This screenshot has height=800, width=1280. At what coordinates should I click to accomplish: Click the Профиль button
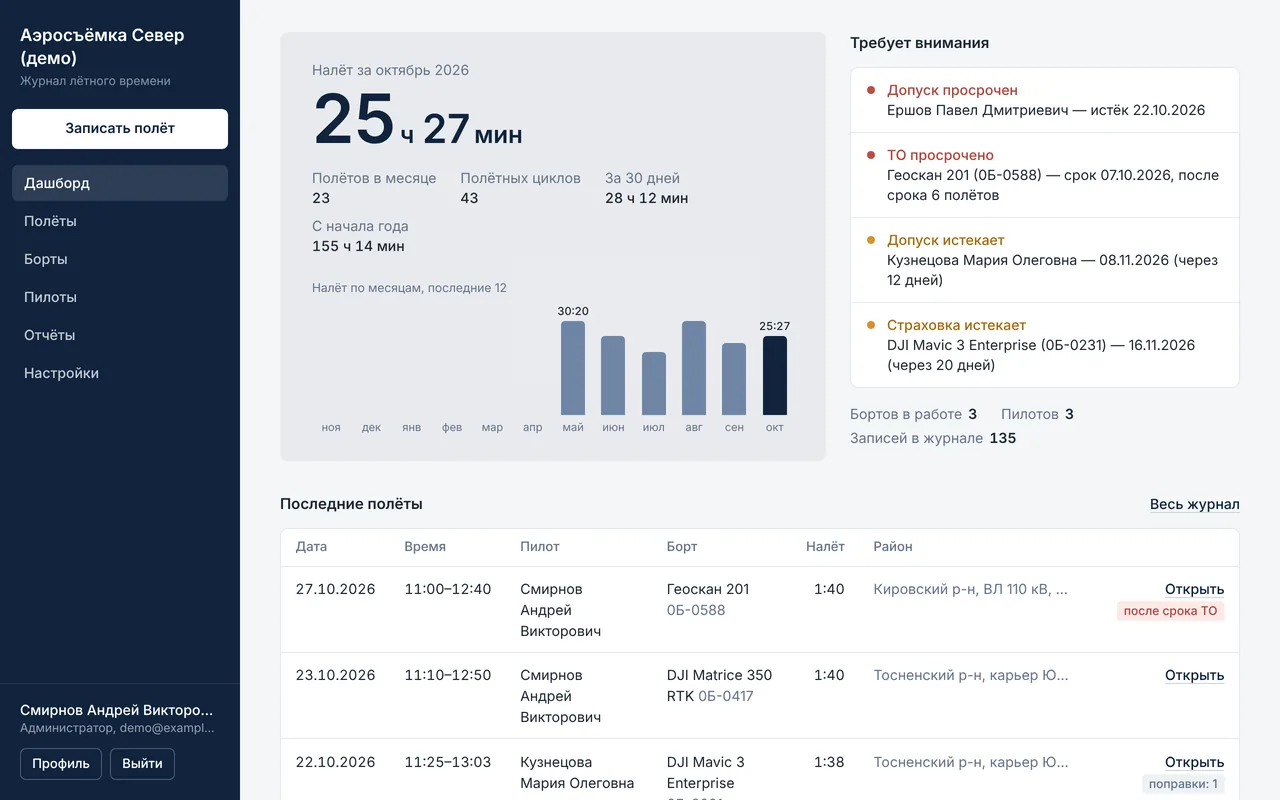click(61, 763)
